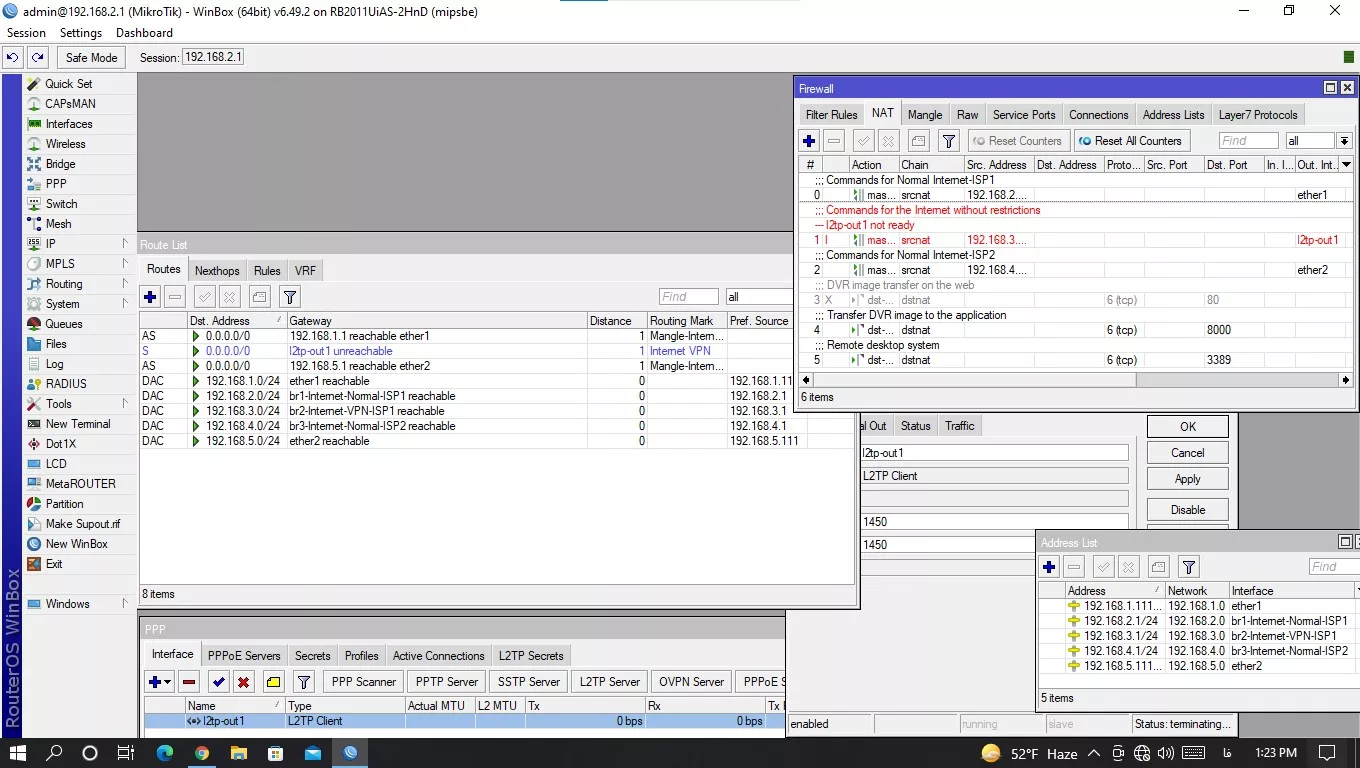Open Windows Start menu
The height and width of the screenshot is (768, 1360).
click(x=18, y=753)
